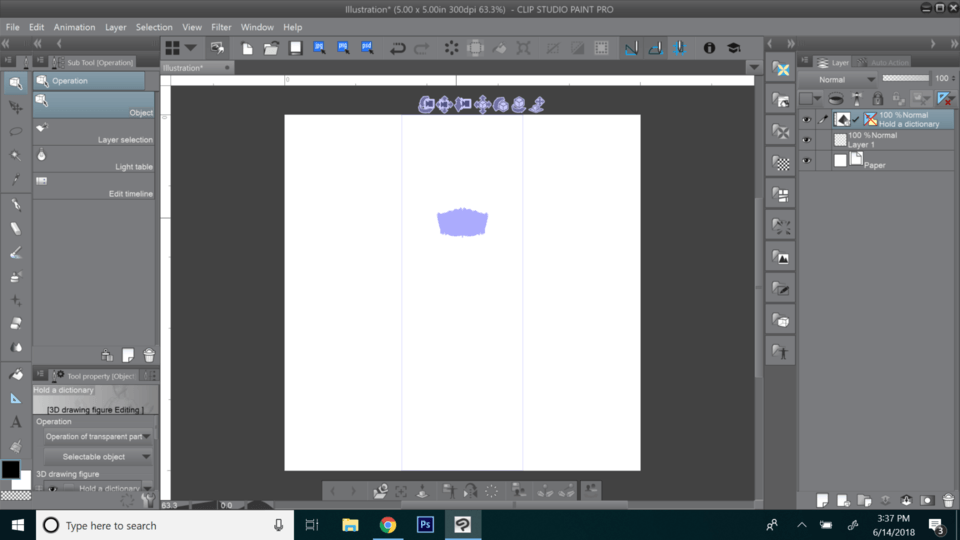Hide the 'Hold a dictionary' layer
The image size is (960, 540).
(x=807, y=120)
